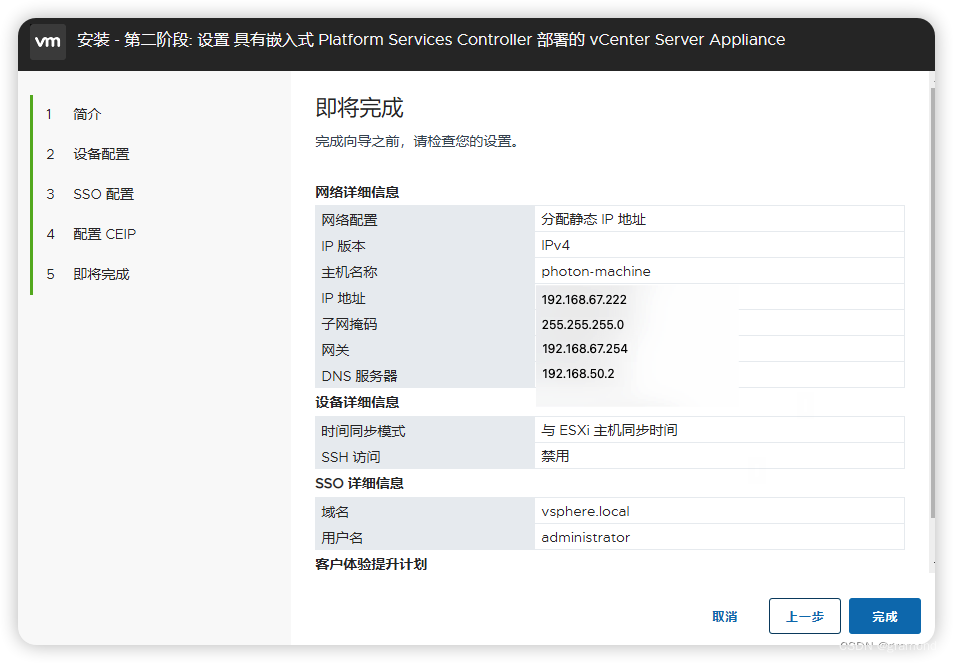Select the IP address value 192.168.67.222

pyautogui.click(x=583, y=300)
